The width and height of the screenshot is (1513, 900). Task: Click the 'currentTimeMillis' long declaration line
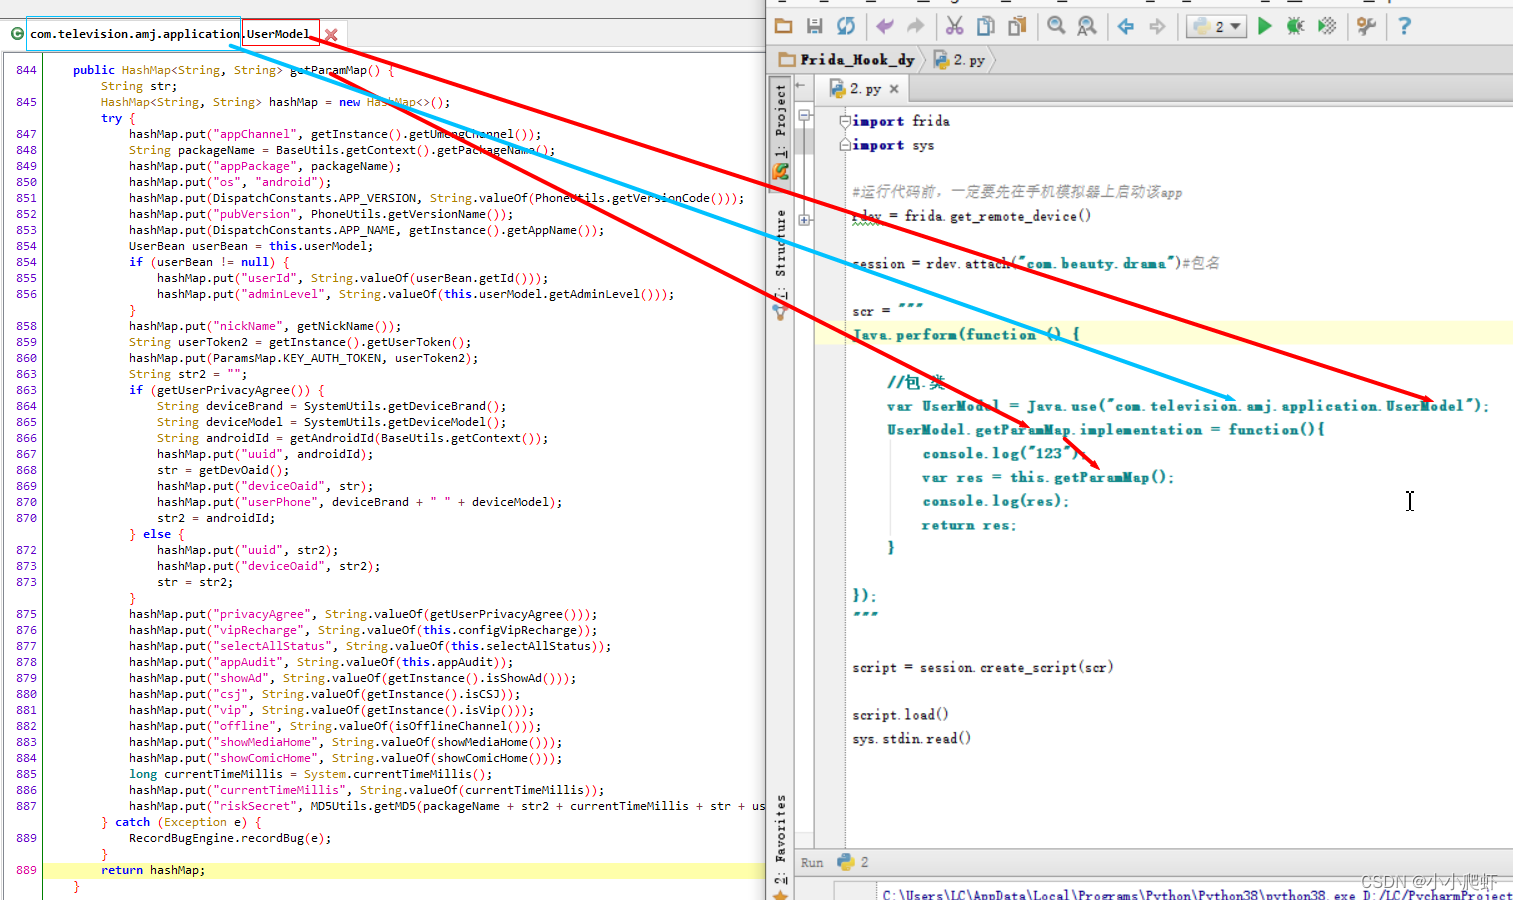[x=310, y=774]
